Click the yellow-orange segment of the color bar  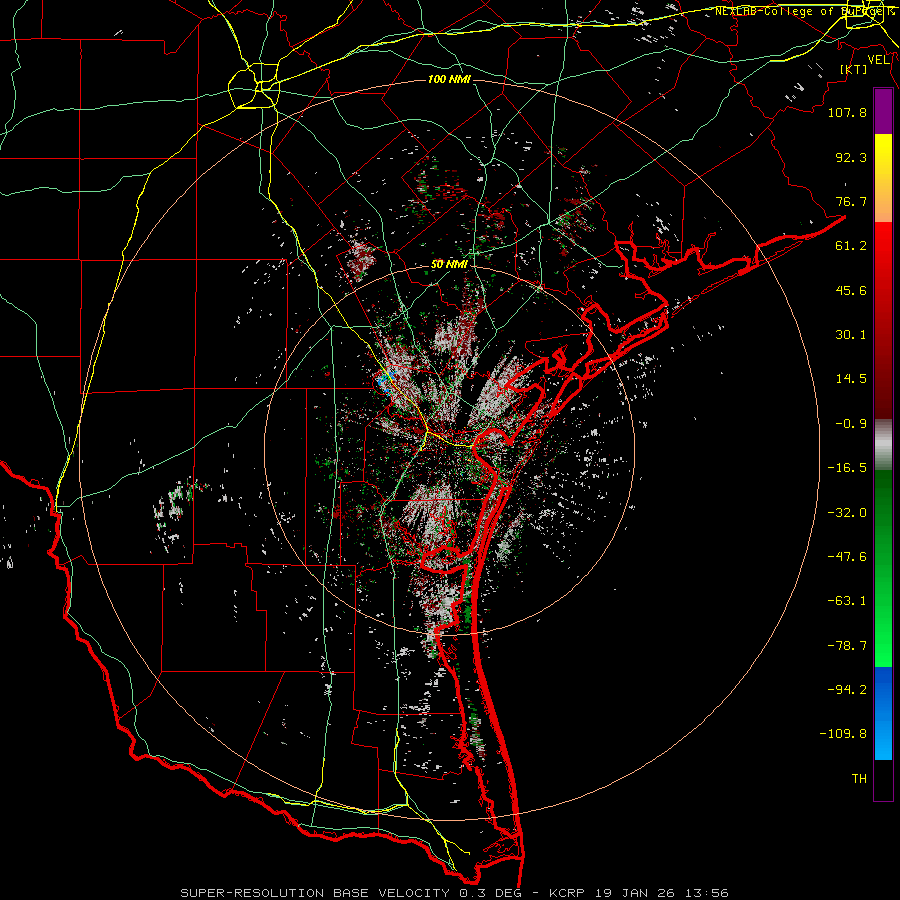tap(883, 178)
